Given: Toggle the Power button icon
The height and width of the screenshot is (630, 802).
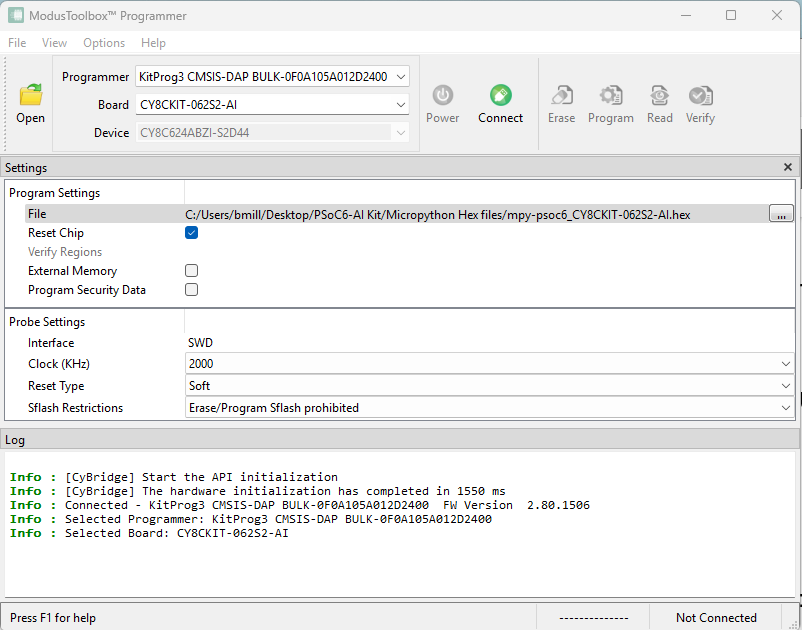Looking at the screenshot, I should 442,95.
